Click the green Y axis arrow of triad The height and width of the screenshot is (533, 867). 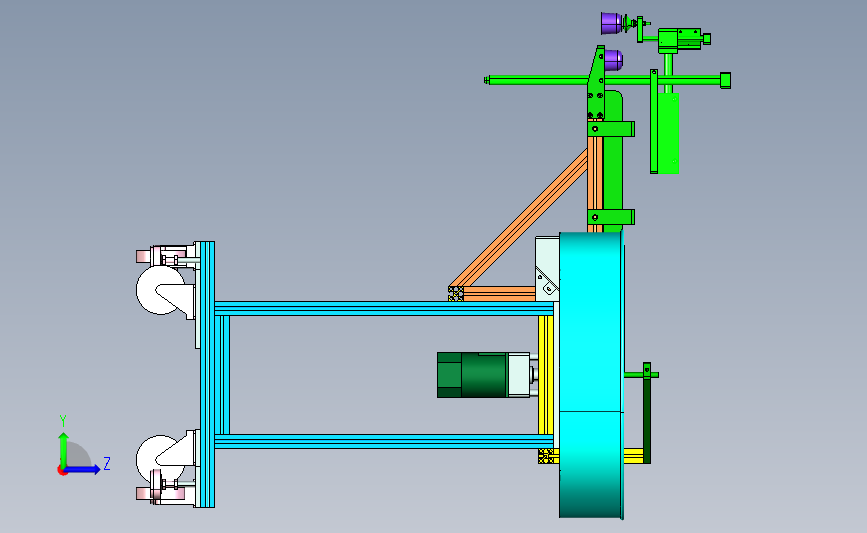(x=63, y=450)
